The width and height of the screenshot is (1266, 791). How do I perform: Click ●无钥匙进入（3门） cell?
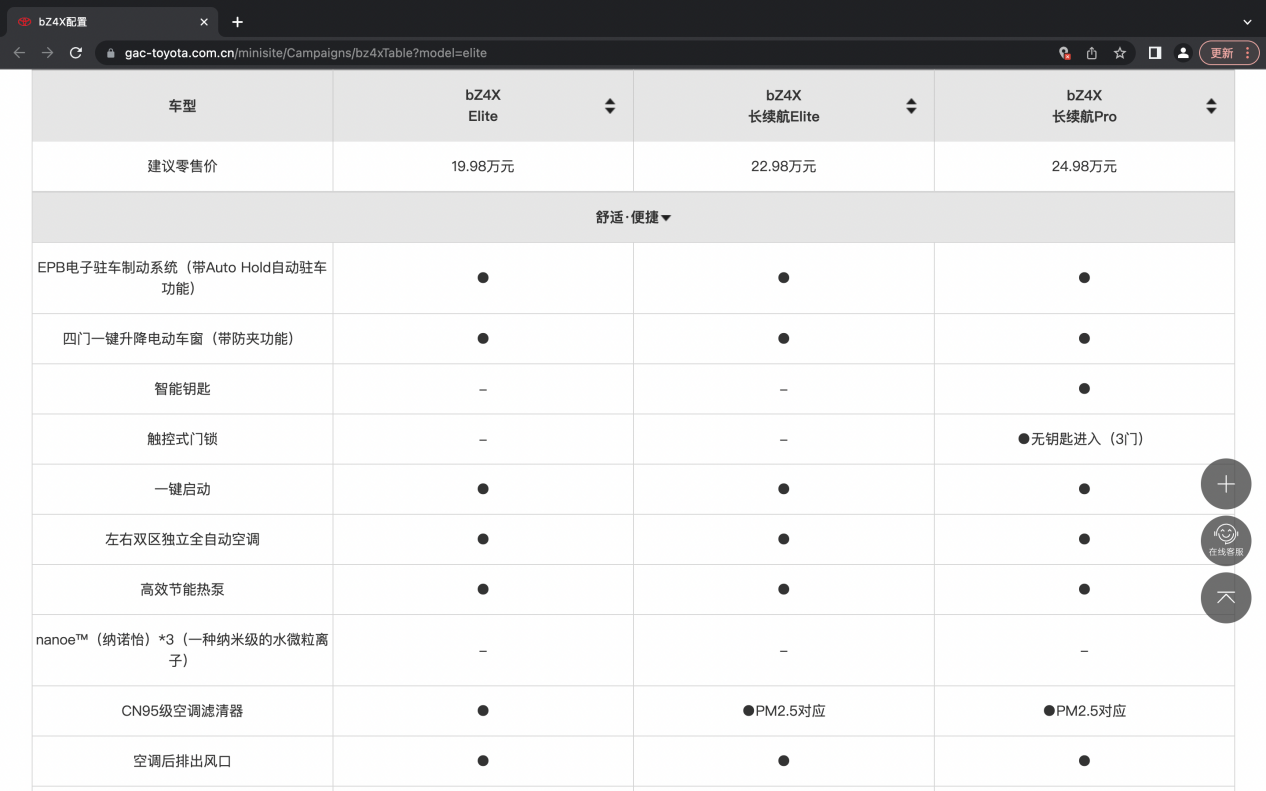(1084, 439)
